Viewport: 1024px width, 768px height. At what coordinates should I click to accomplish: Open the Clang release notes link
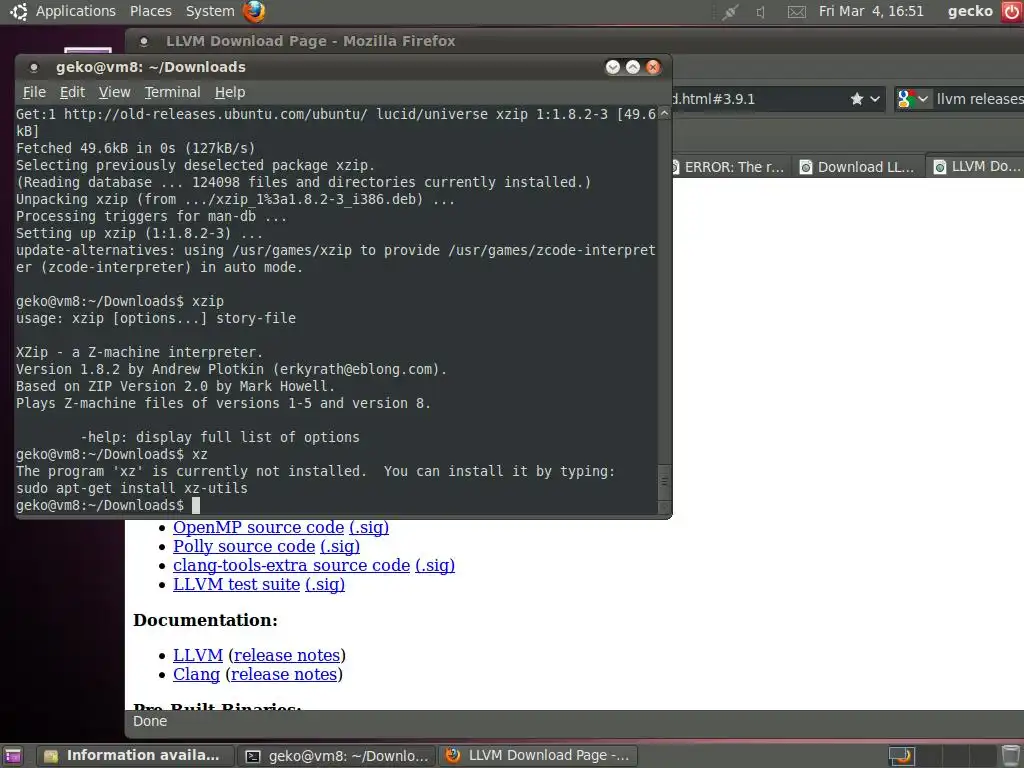(x=284, y=674)
